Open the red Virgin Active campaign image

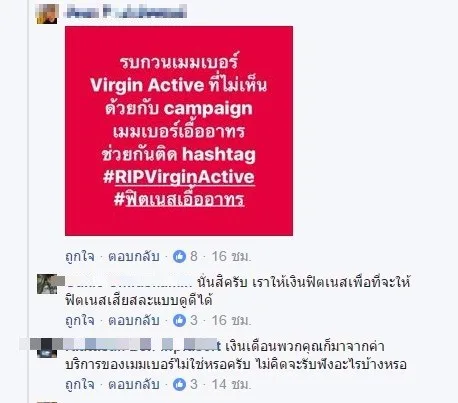[179, 131]
